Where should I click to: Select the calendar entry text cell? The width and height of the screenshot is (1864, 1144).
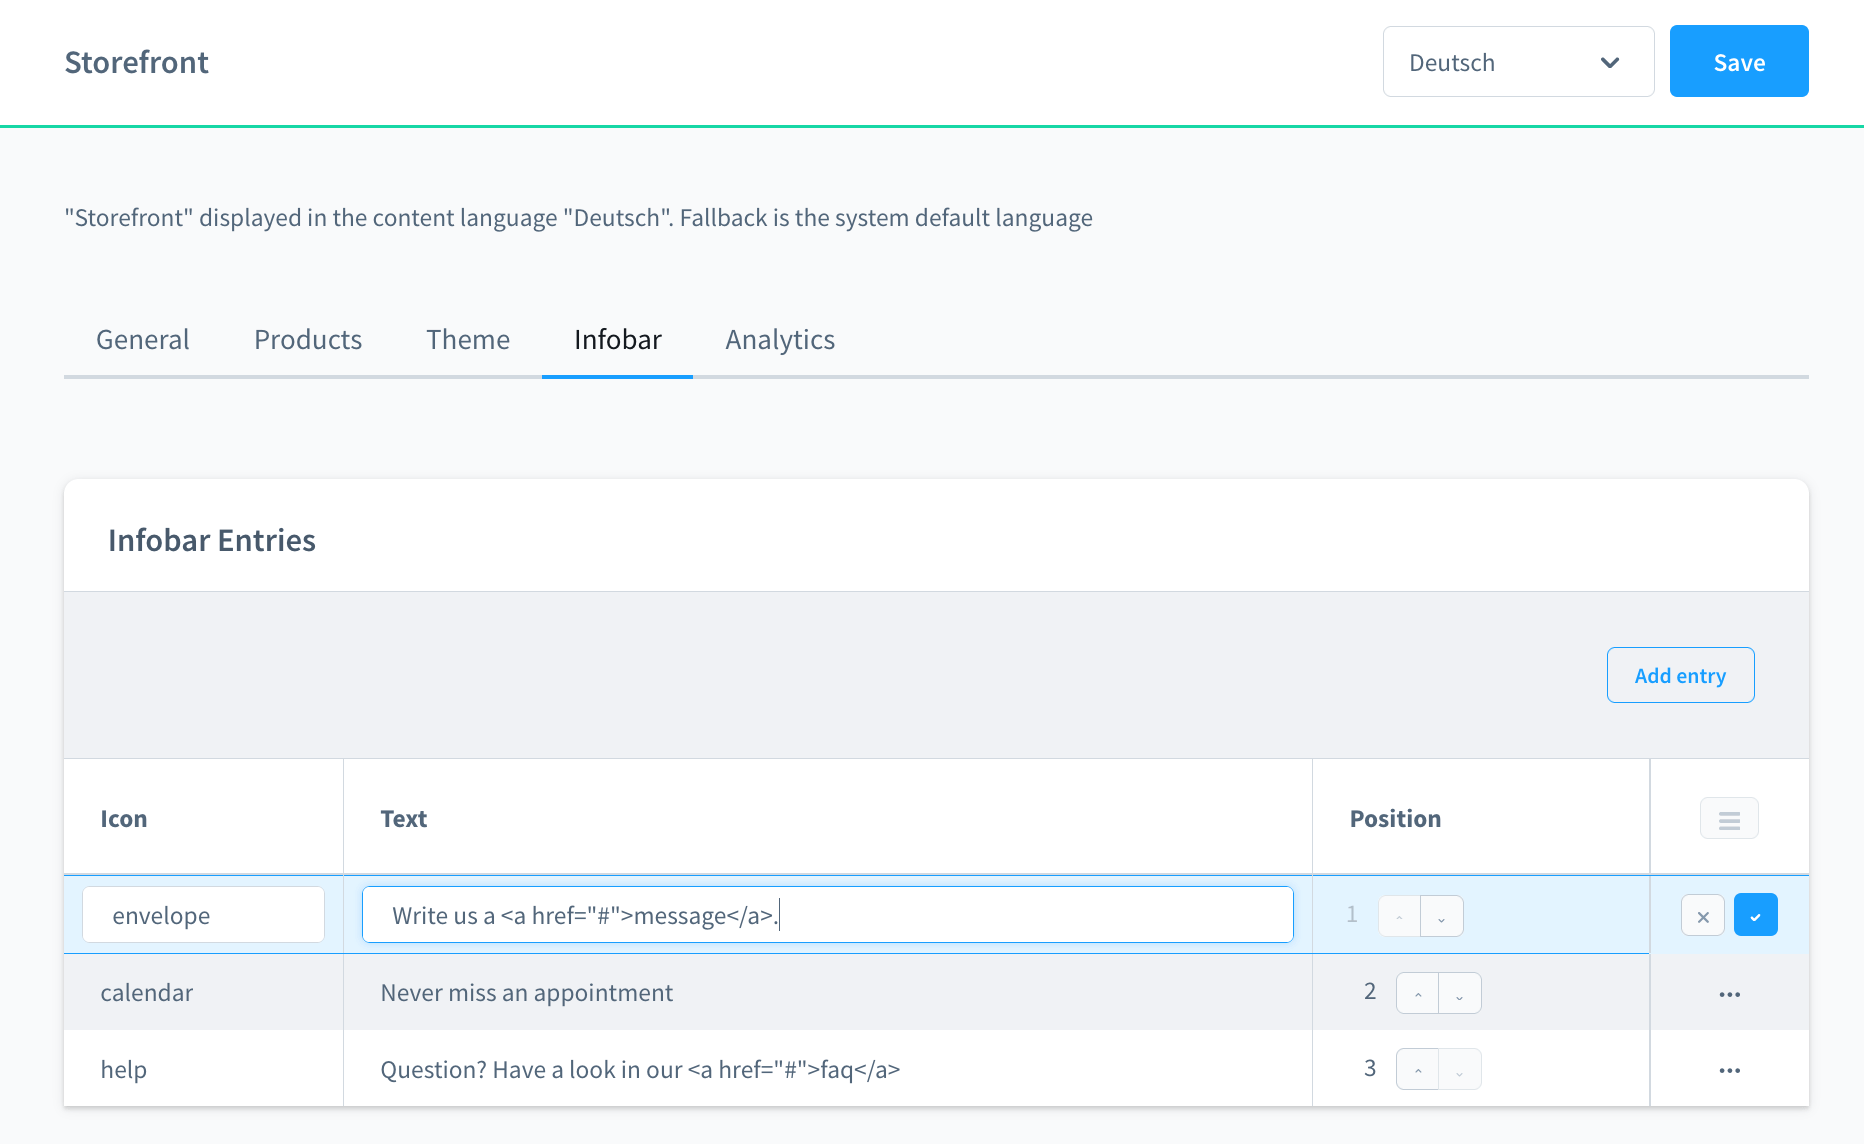coord(828,993)
